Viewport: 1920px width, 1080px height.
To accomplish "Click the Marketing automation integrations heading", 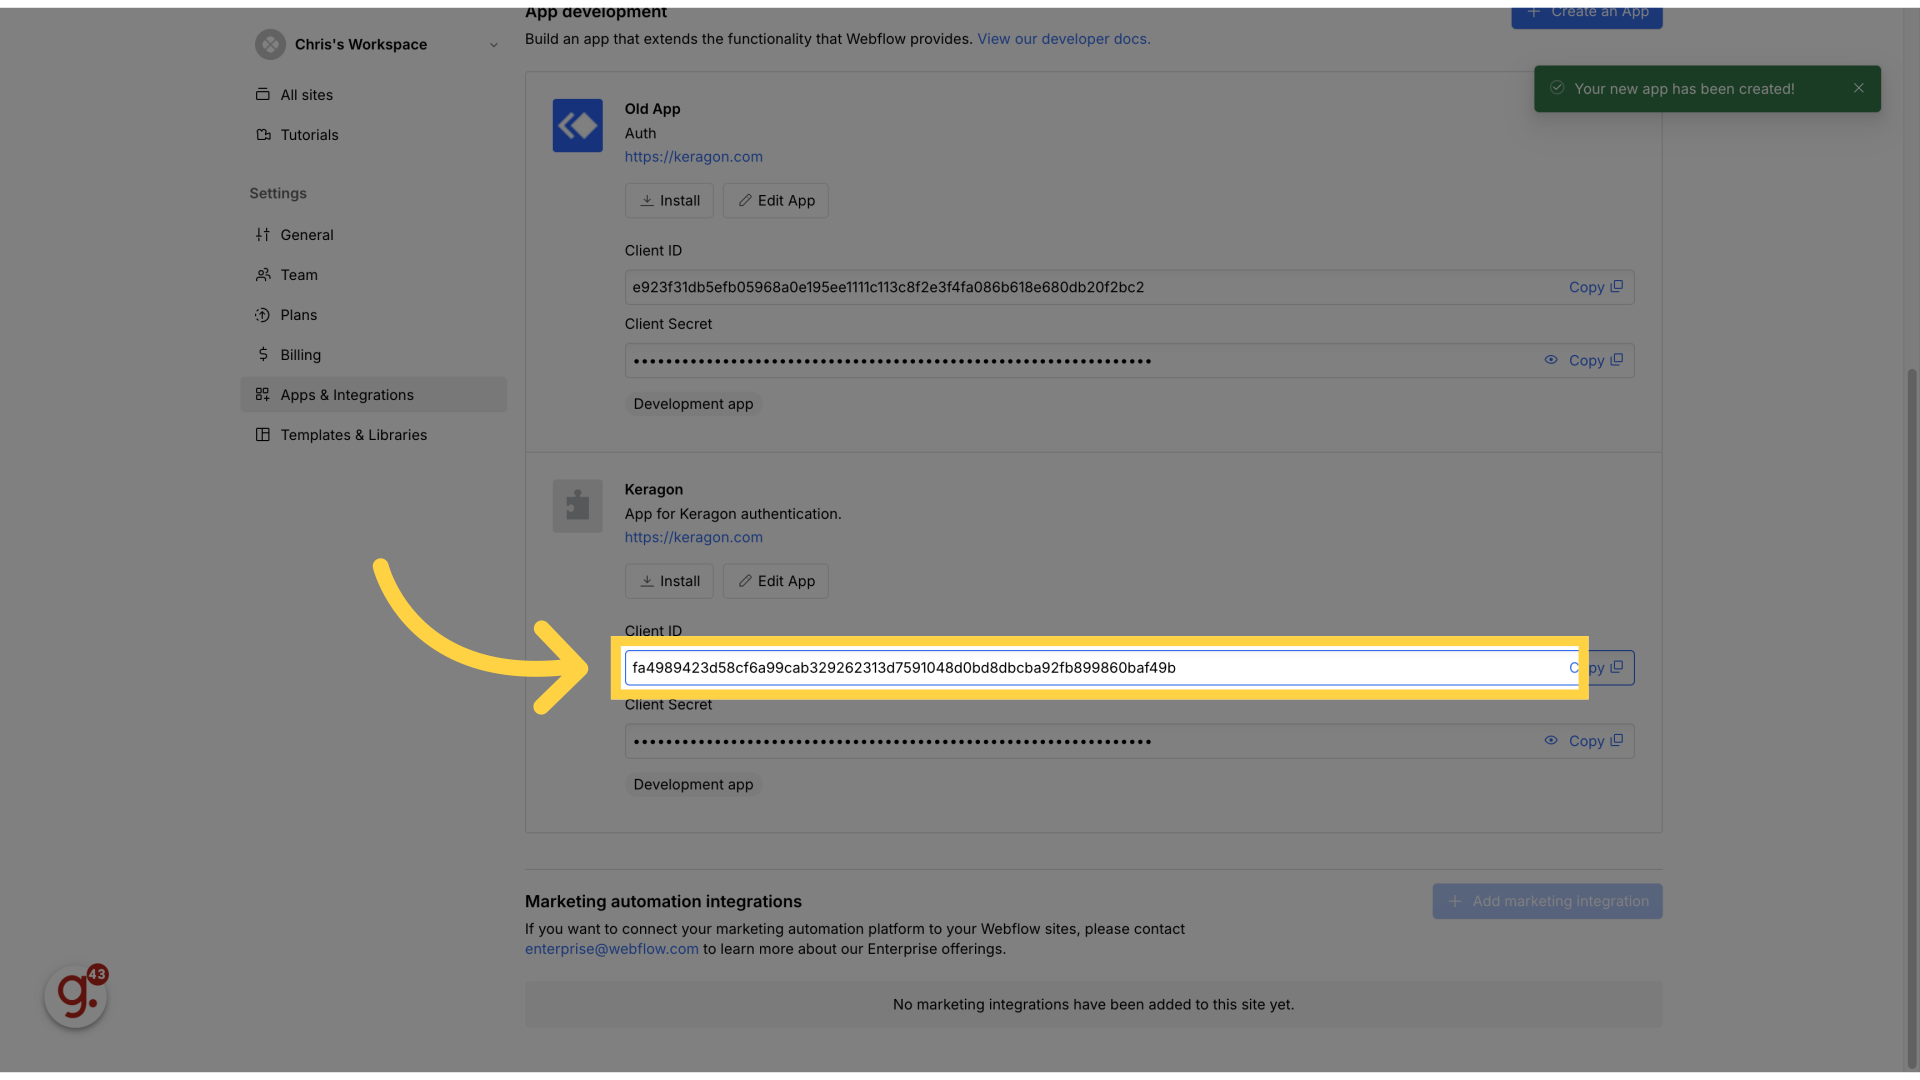I will [663, 901].
